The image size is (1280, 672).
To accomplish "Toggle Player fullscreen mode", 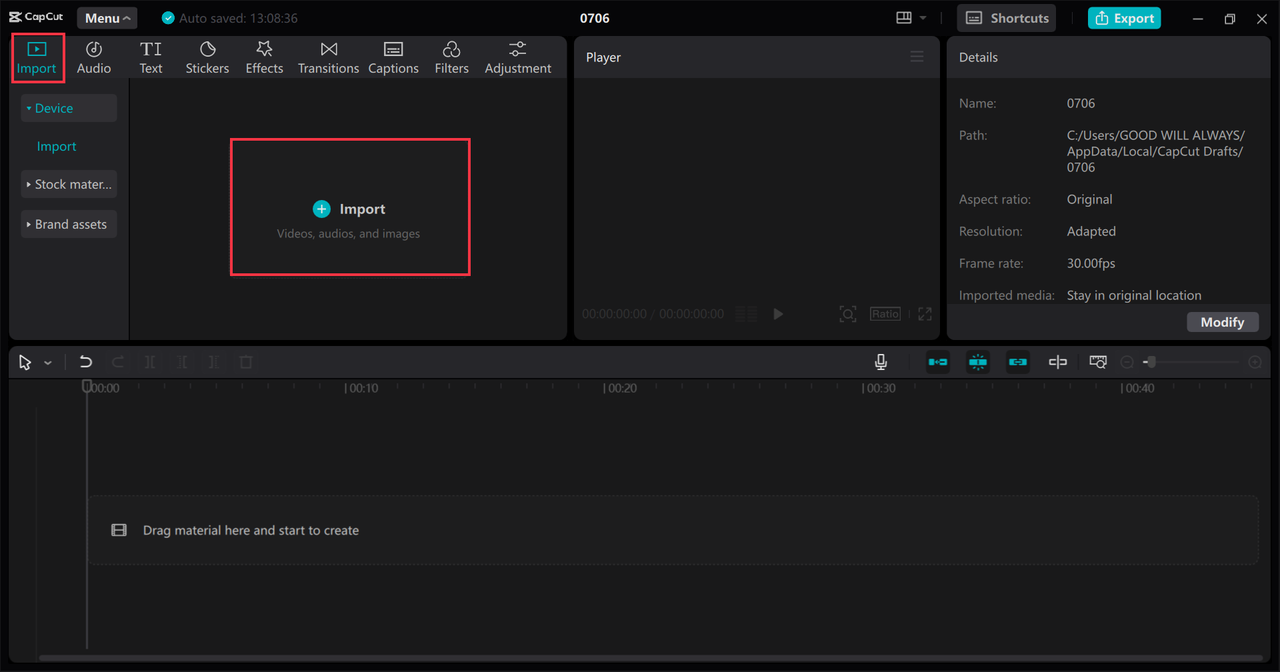I will (925, 314).
